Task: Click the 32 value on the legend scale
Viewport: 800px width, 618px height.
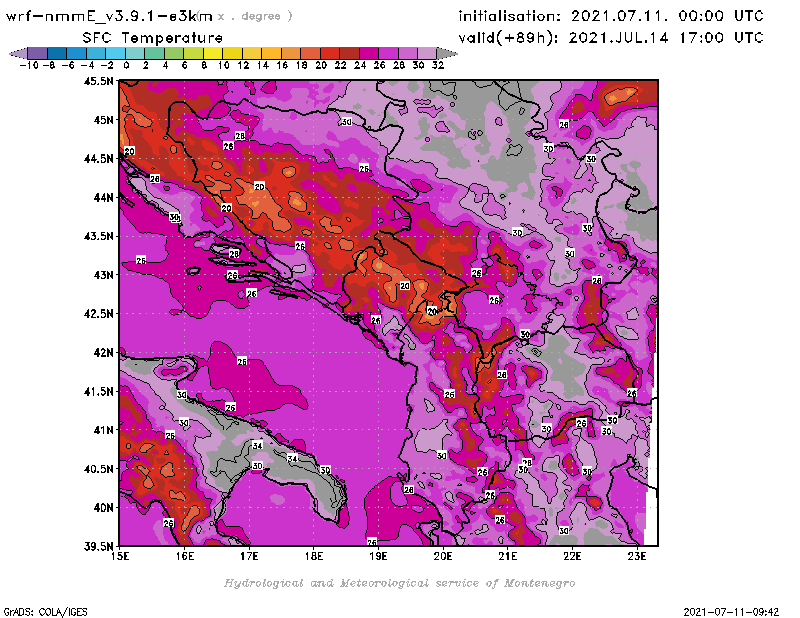Action: tap(438, 65)
